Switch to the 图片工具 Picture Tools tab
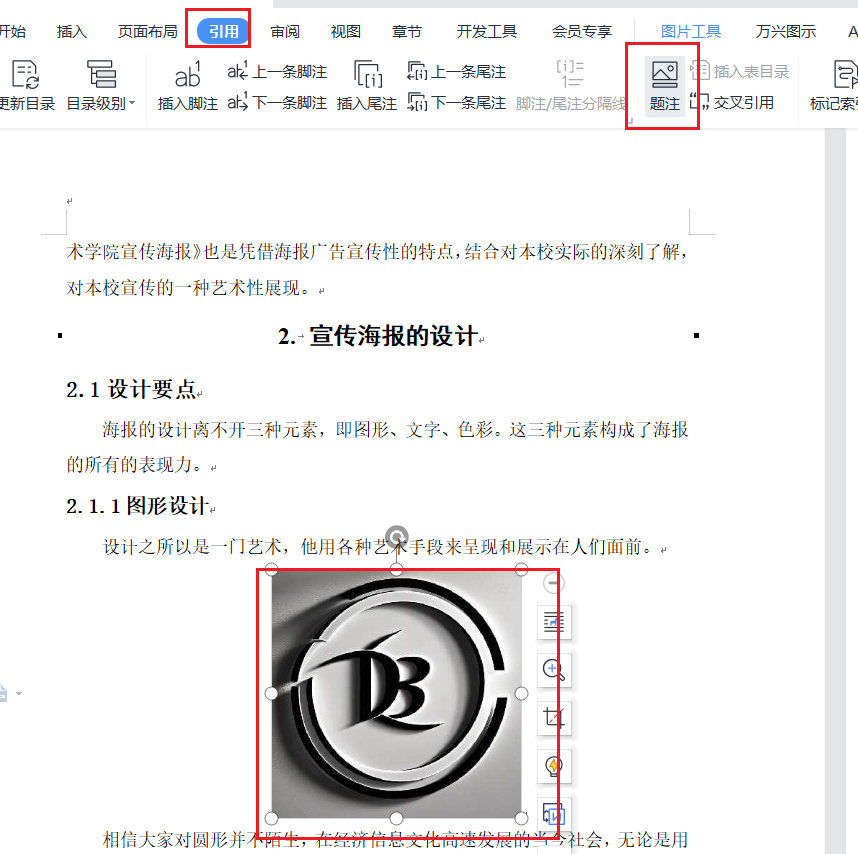The image size is (858, 854). 691,30
